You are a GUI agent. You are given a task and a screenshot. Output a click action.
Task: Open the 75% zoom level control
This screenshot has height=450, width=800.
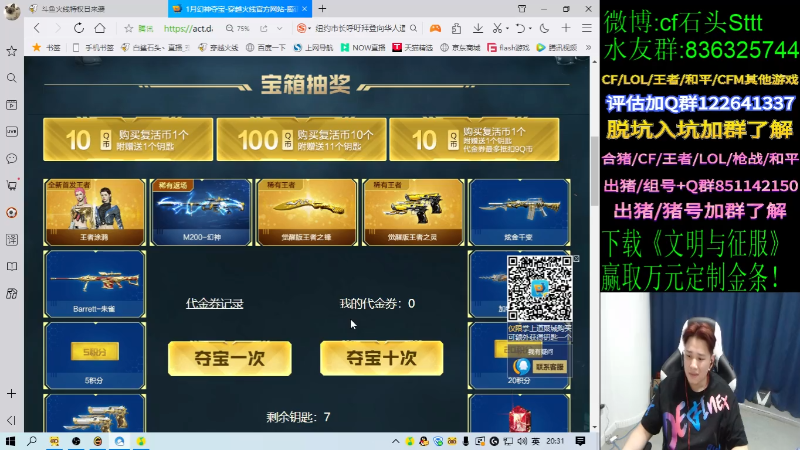tap(238, 29)
